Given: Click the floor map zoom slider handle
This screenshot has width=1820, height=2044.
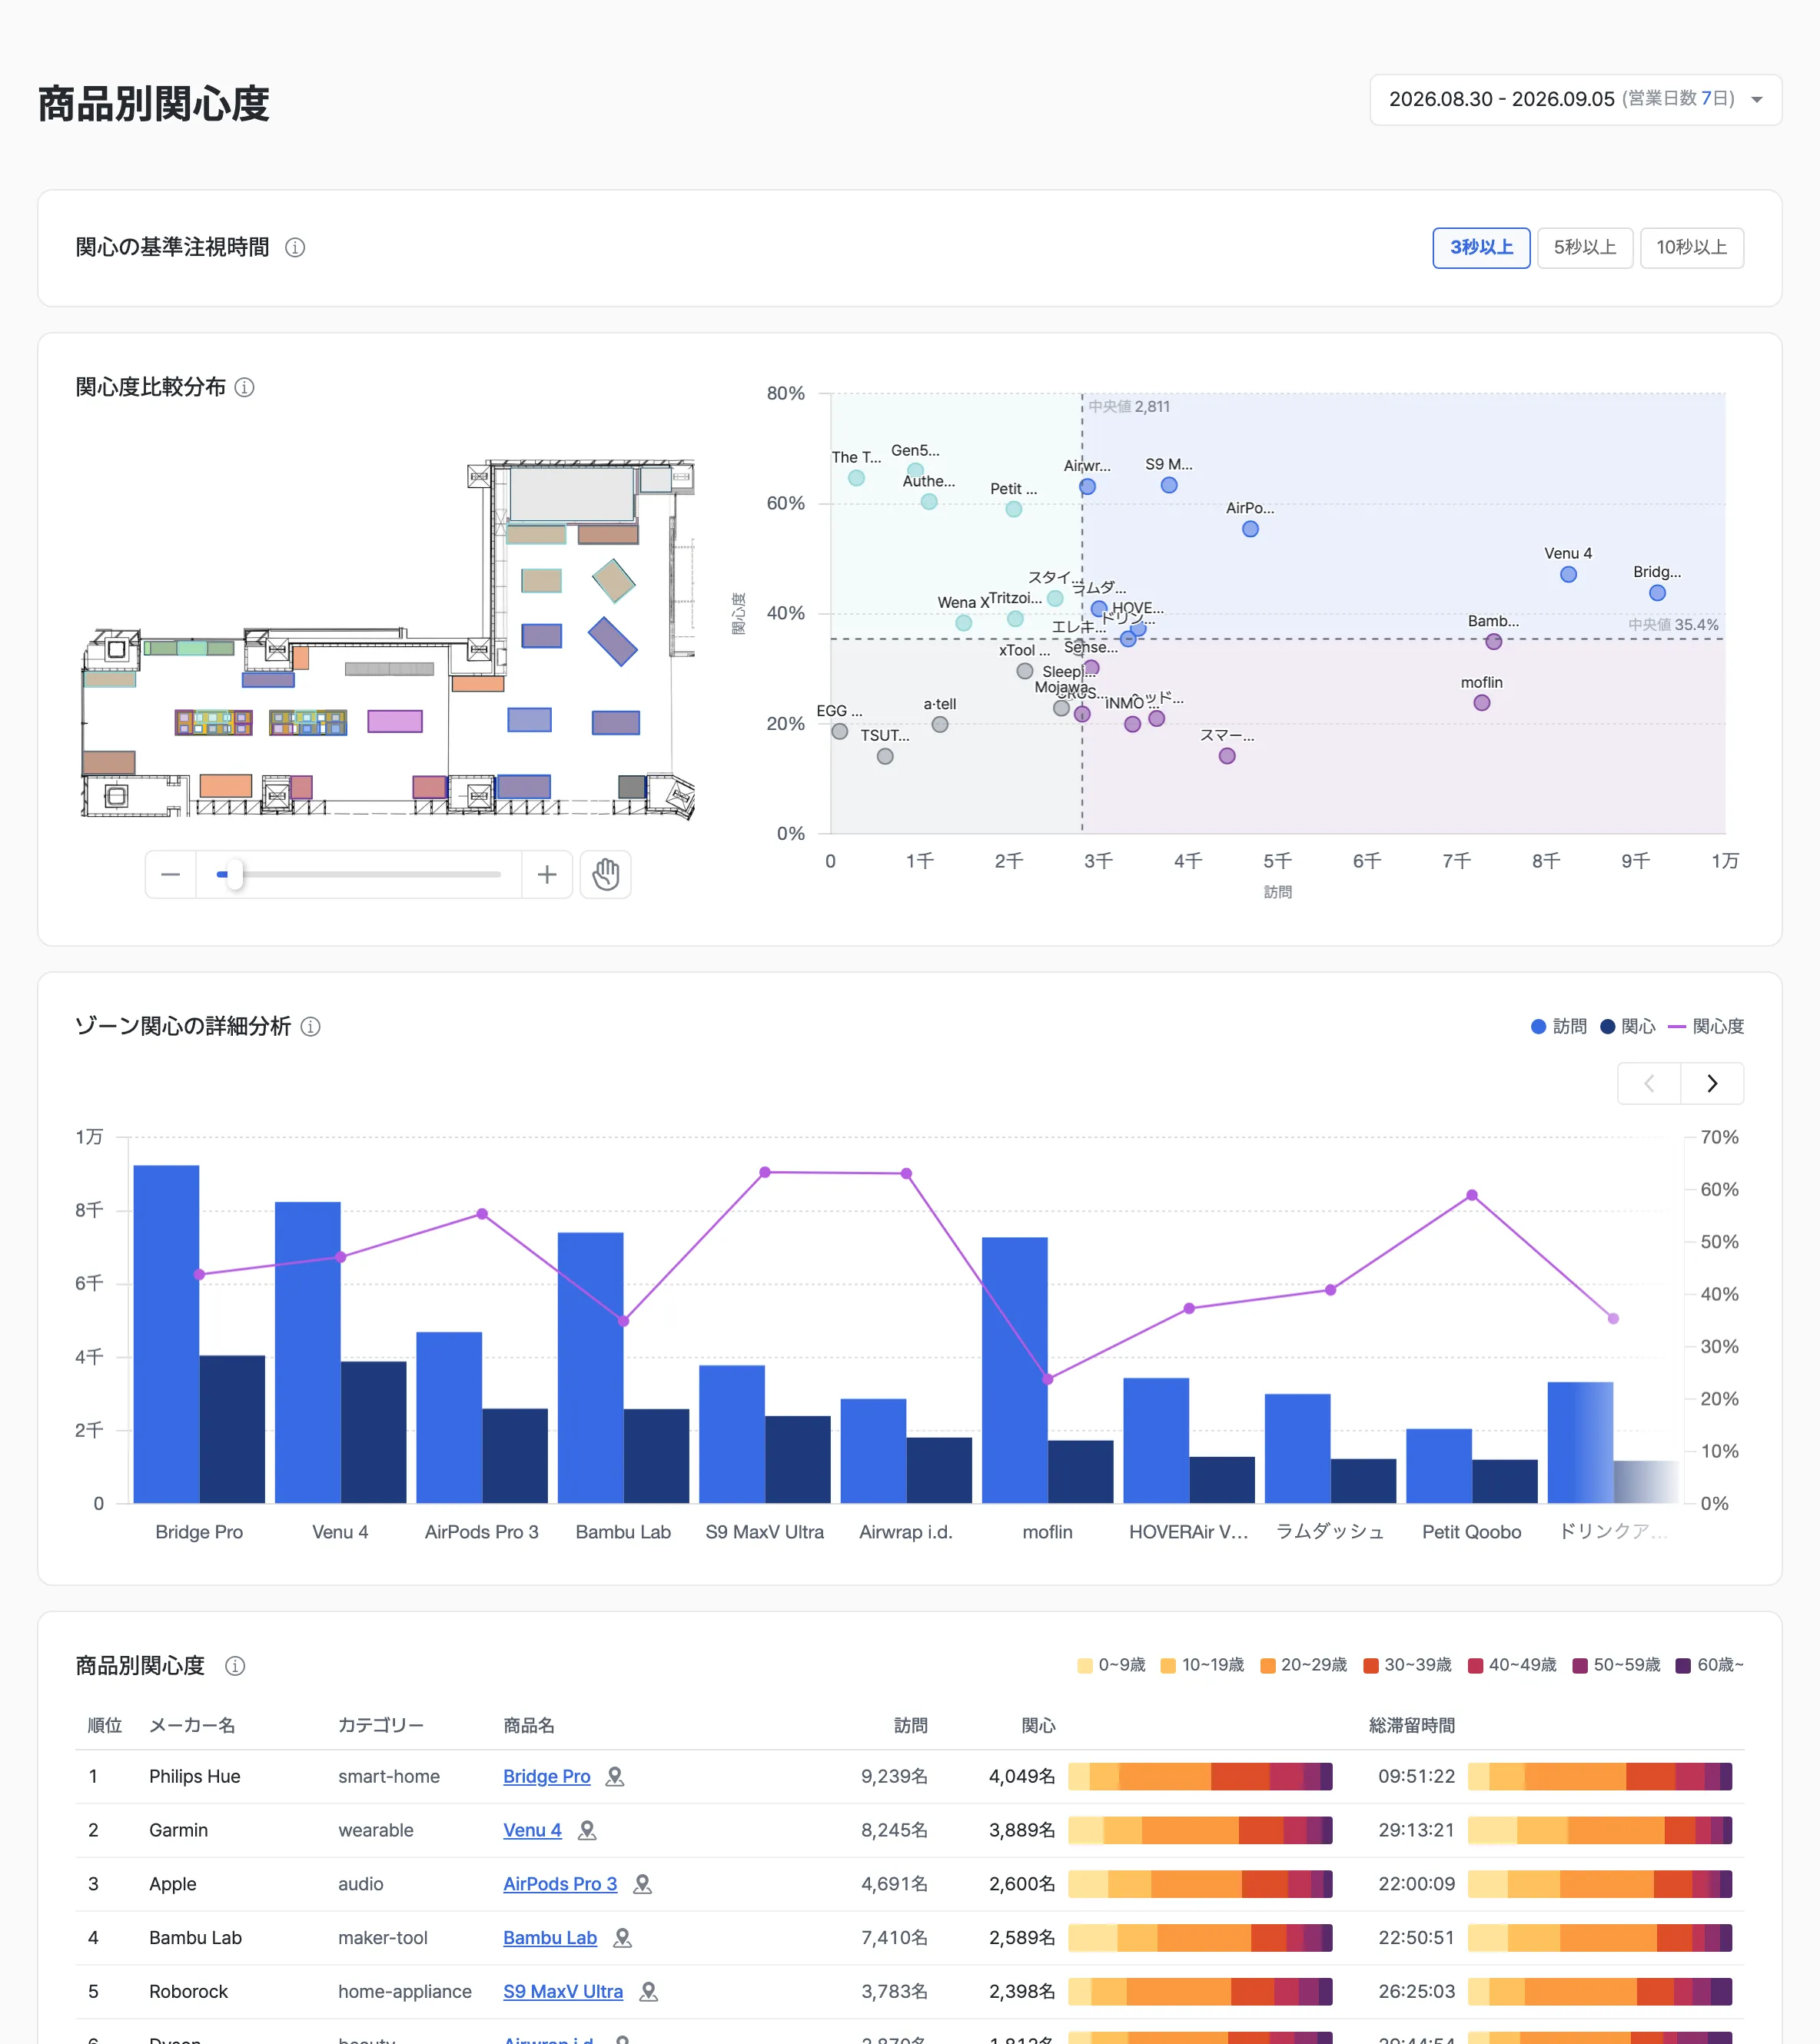Looking at the screenshot, I should point(234,875).
